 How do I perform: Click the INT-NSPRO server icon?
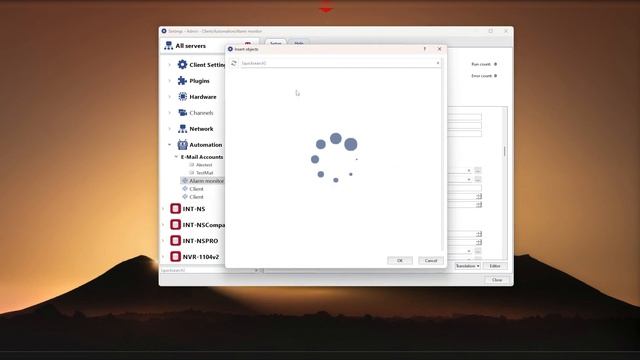click(x=176, y=241)
